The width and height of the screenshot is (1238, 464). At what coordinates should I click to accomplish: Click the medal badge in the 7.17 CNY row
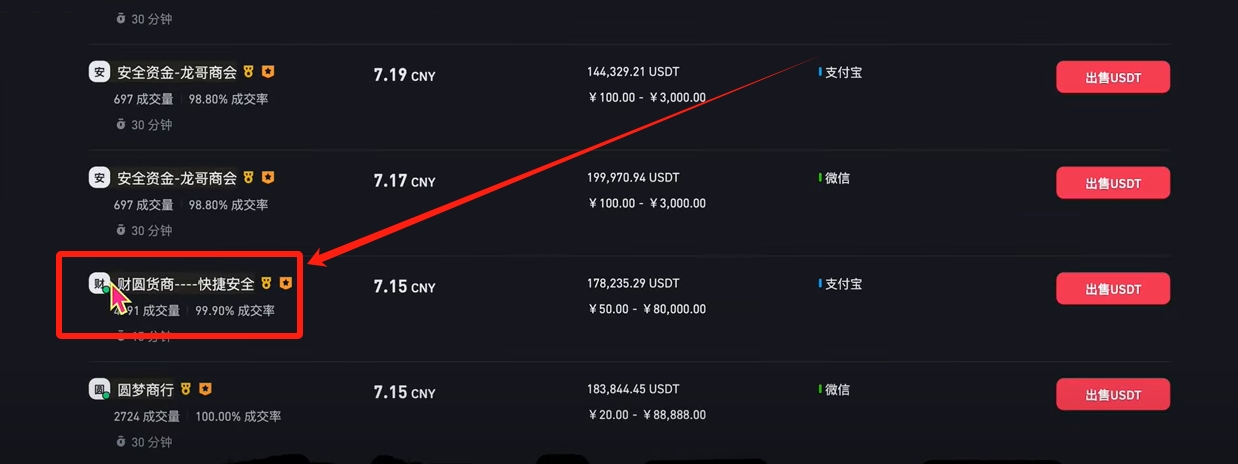point(249,178)
